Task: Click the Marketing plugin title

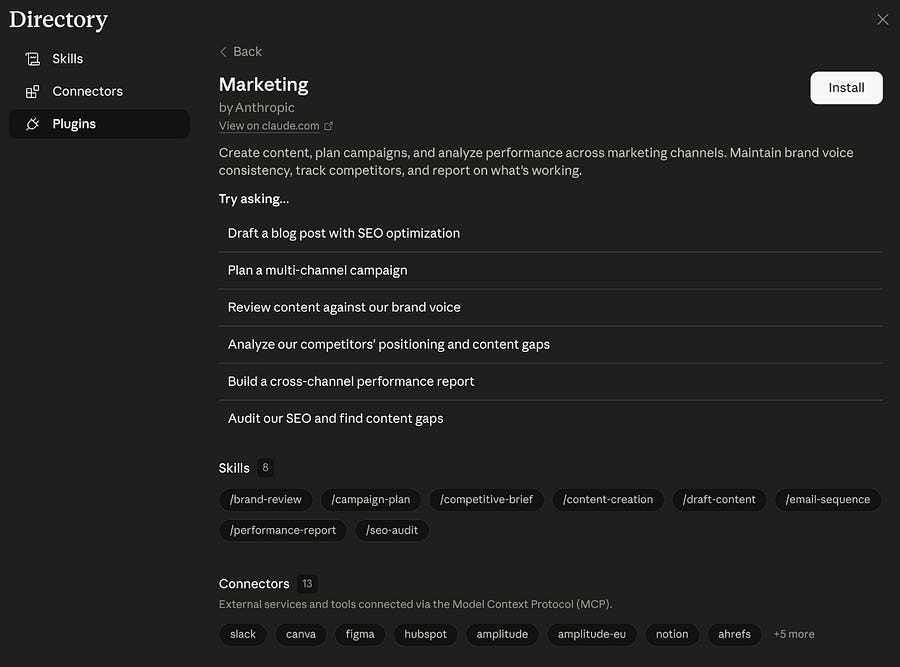Action: [263, 84]
